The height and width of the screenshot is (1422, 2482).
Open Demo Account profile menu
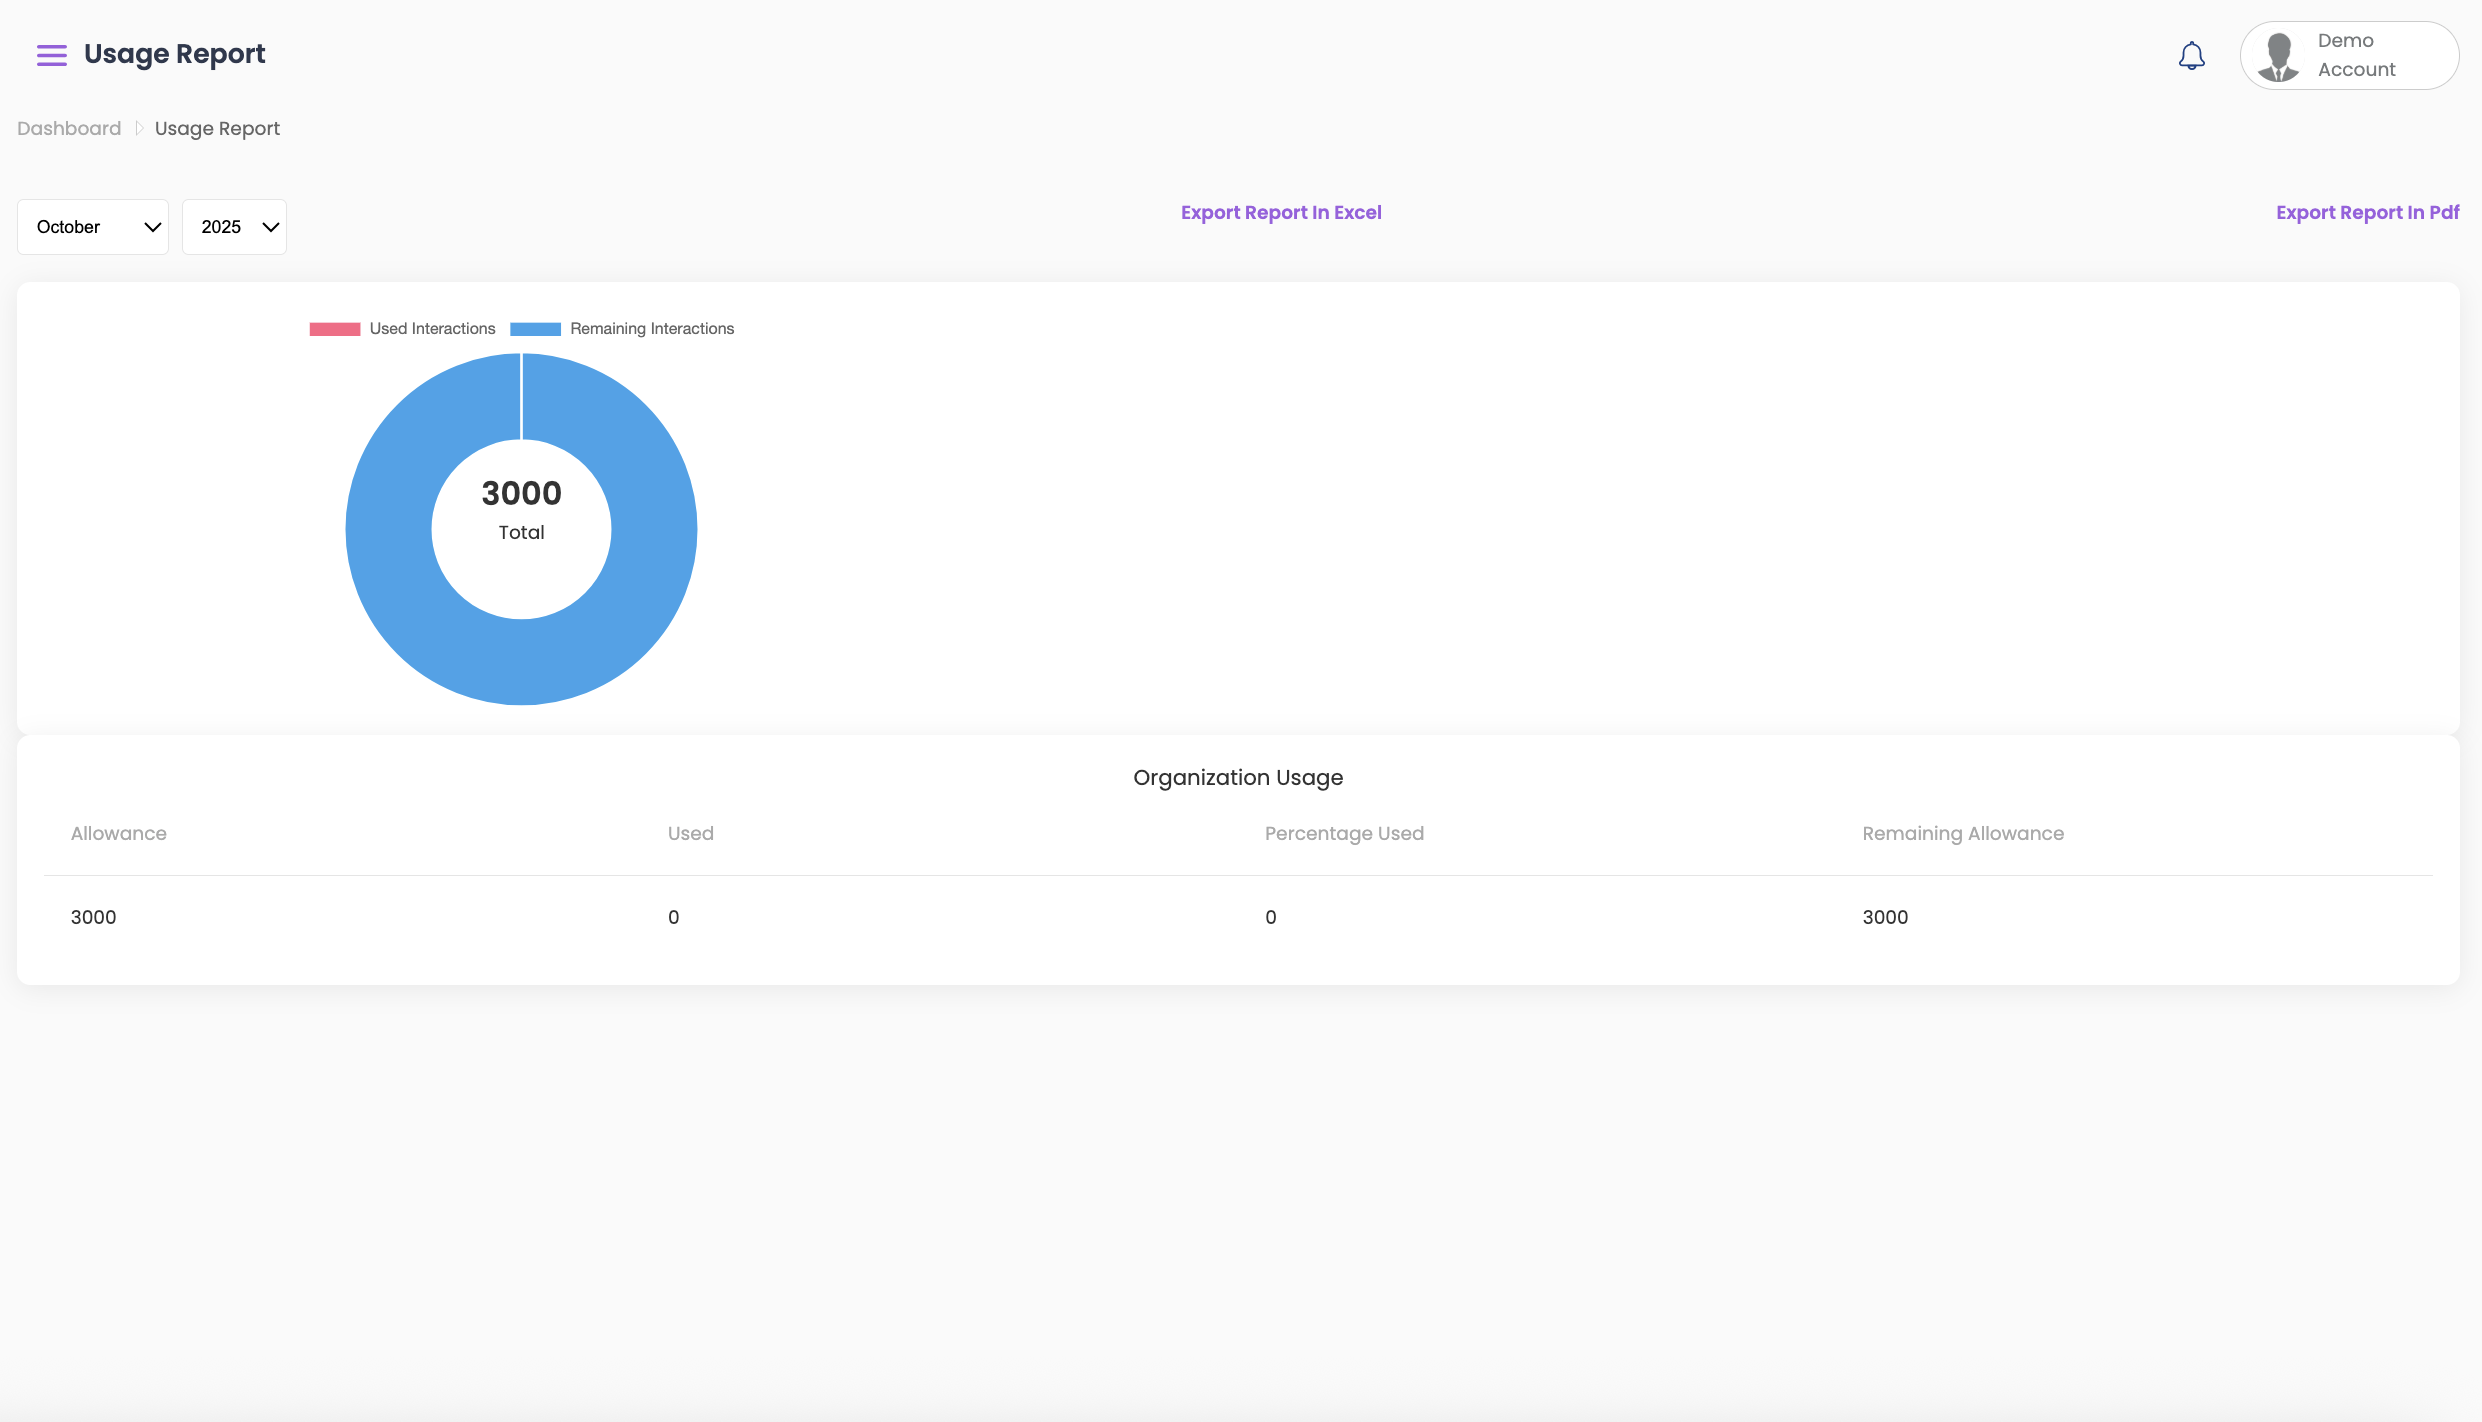click(2355, 56)
